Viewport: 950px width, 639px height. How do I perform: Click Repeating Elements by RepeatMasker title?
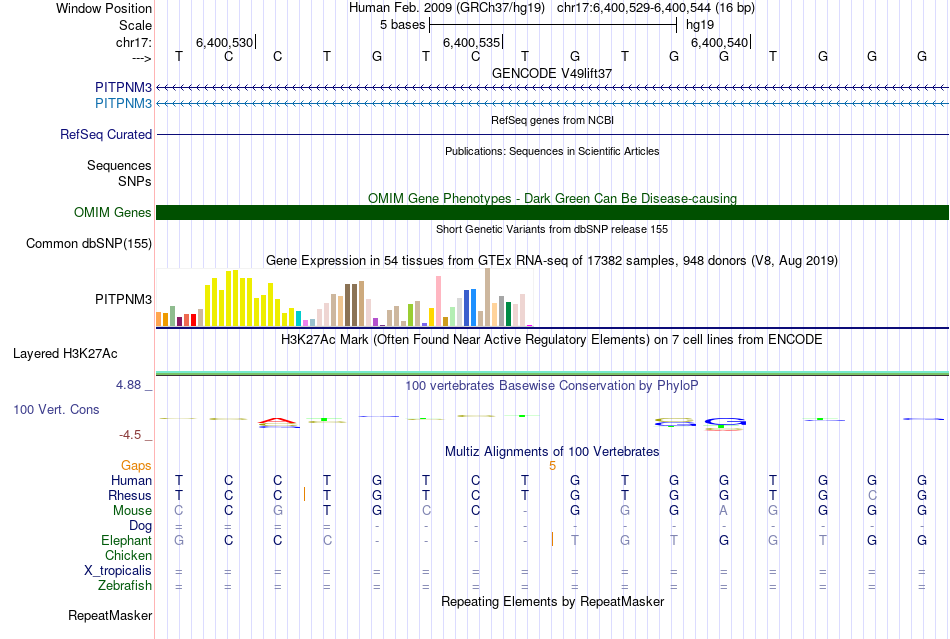553,601
